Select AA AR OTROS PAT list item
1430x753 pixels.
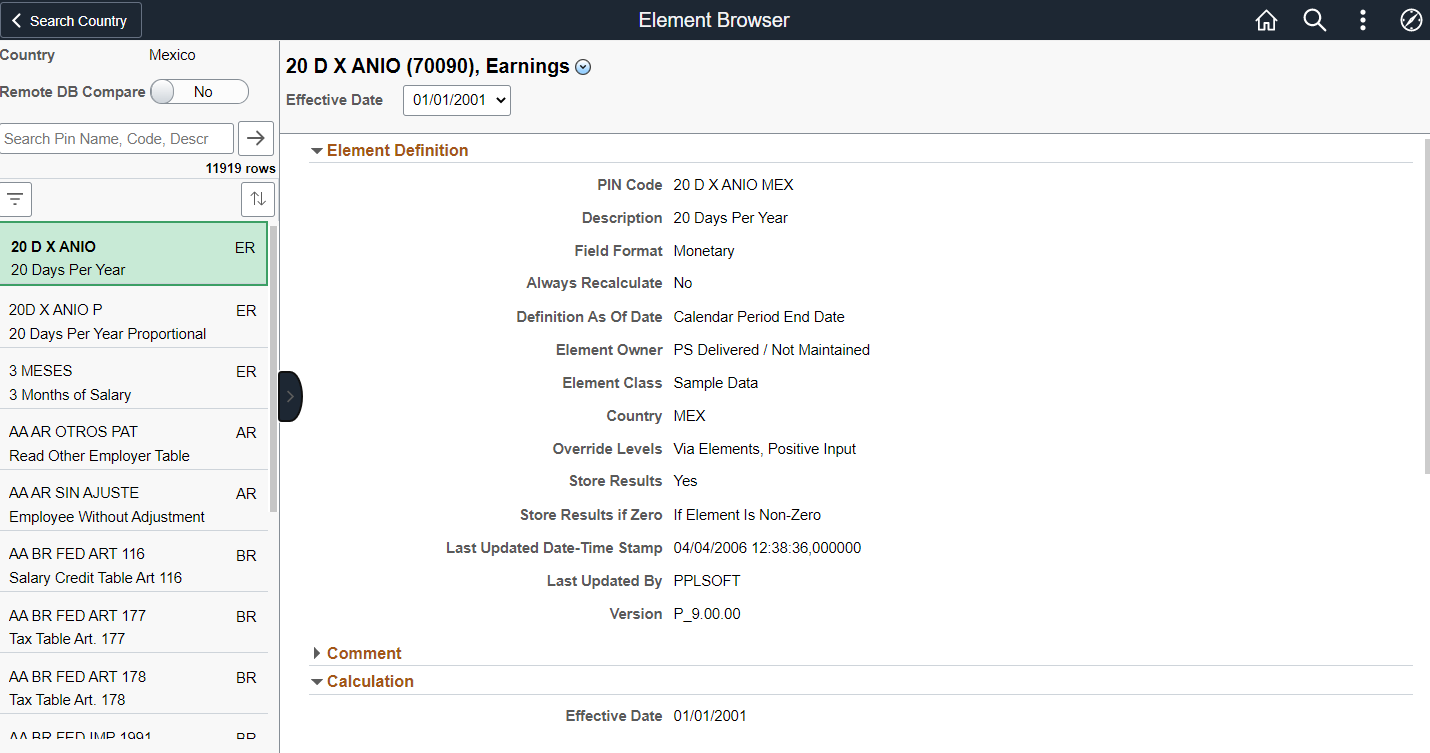click(x=133, y=443)
